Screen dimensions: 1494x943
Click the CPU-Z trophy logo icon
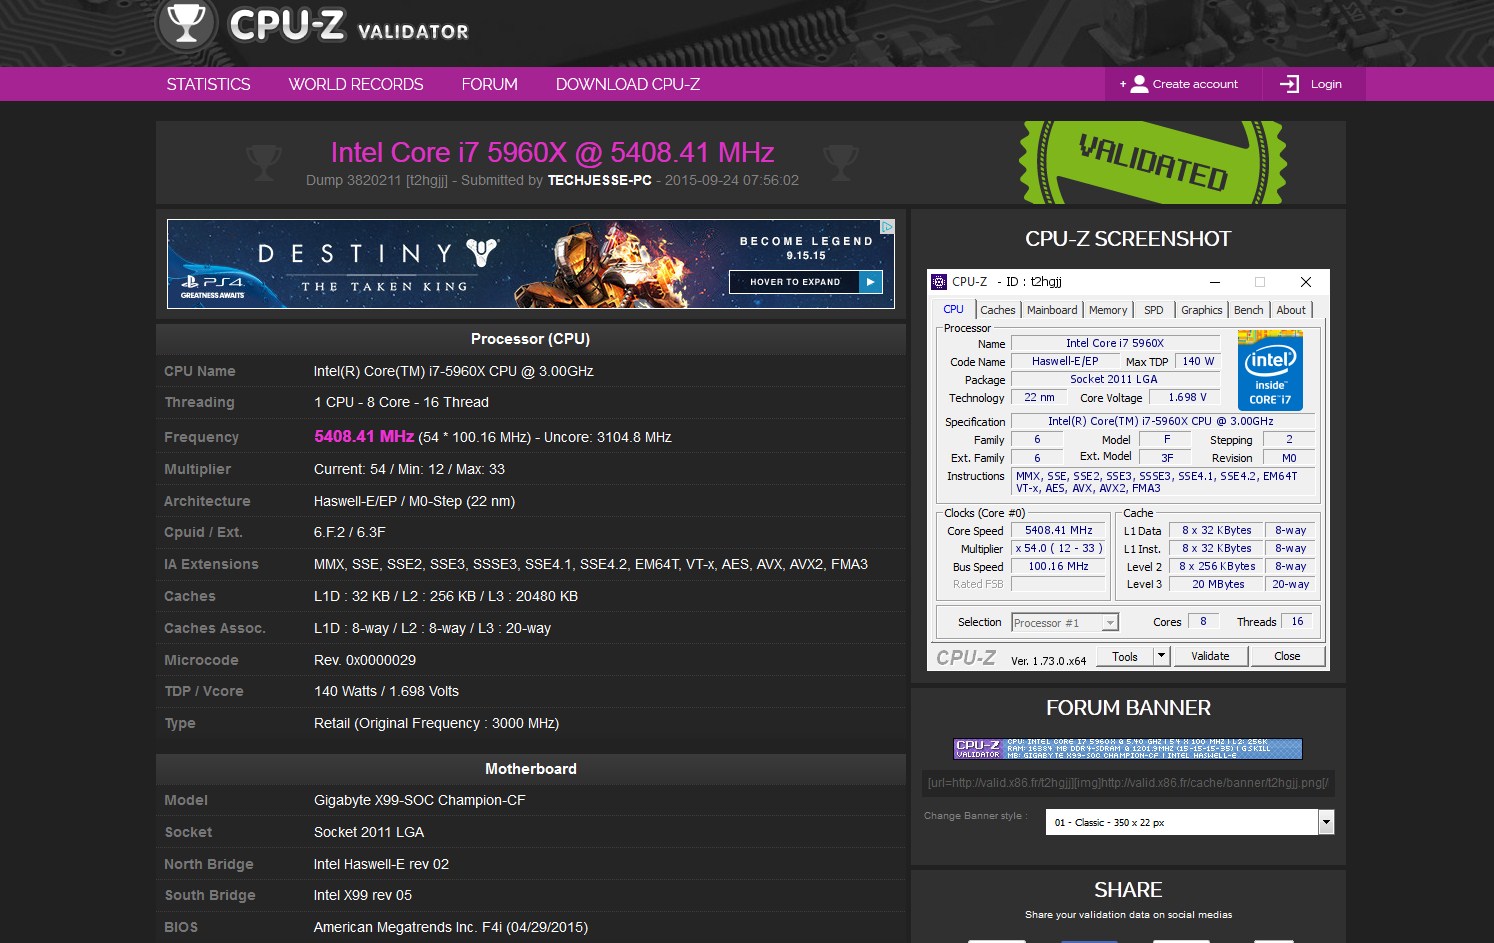tap(187, 22)
